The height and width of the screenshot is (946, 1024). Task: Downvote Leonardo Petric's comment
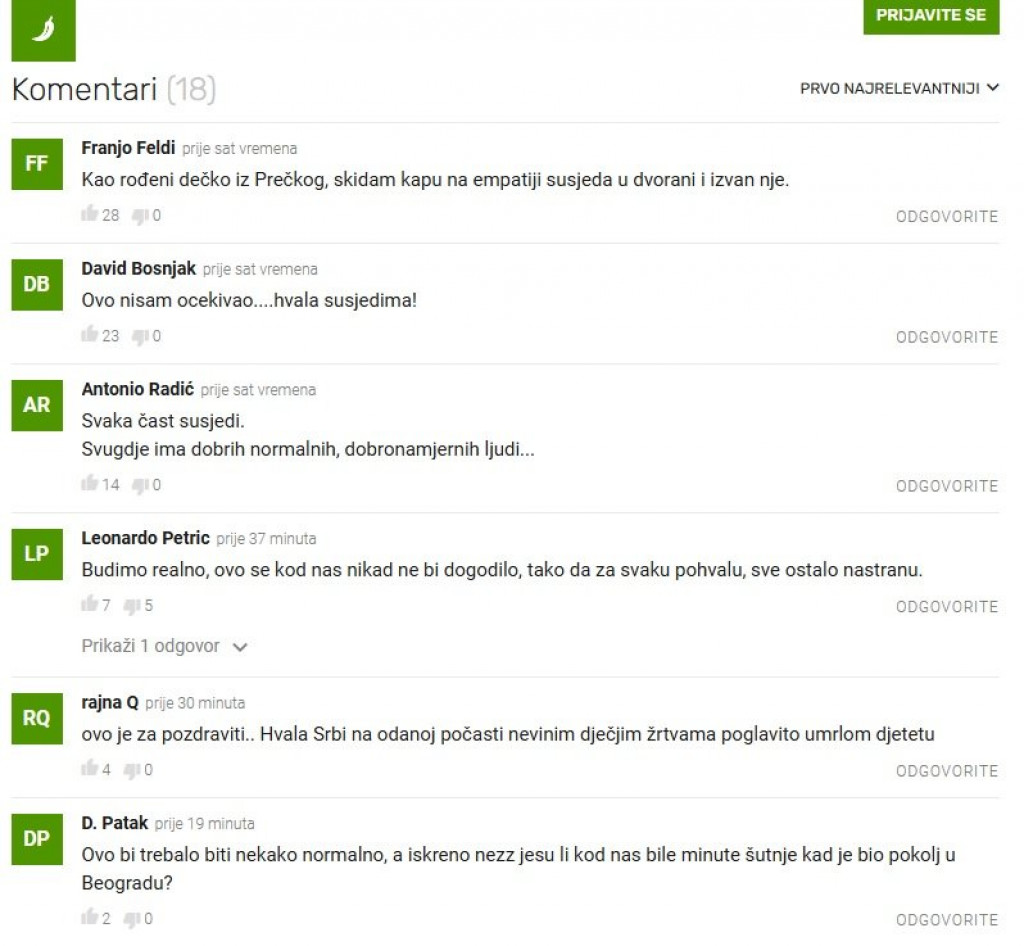pos(132,607)
